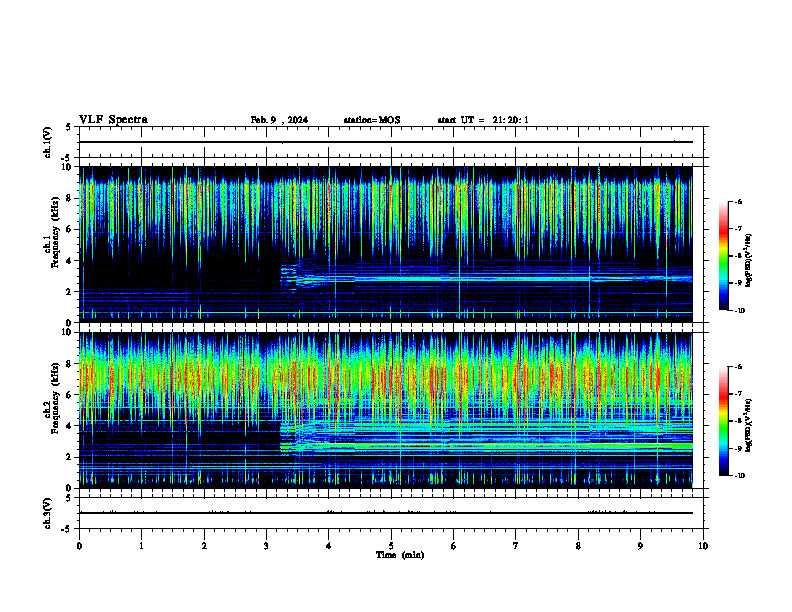Click the "1" tick on the time axis
Image resolution: width=792 pixels, height=612 pixels.
(x=141, y=546)
